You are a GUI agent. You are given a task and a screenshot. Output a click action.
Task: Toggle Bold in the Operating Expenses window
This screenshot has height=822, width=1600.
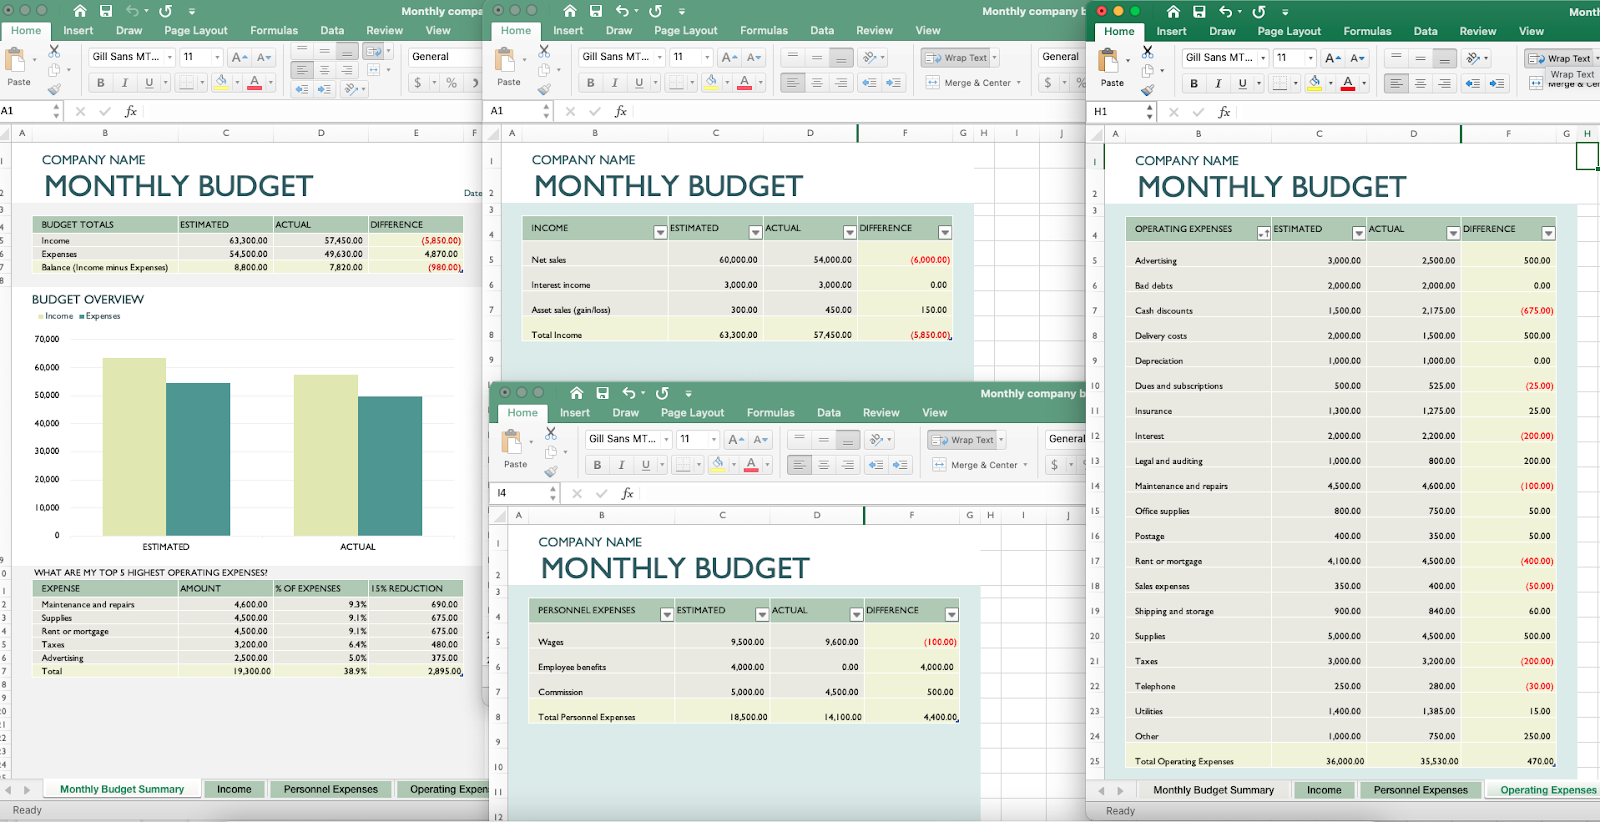tap(1194, 84)
